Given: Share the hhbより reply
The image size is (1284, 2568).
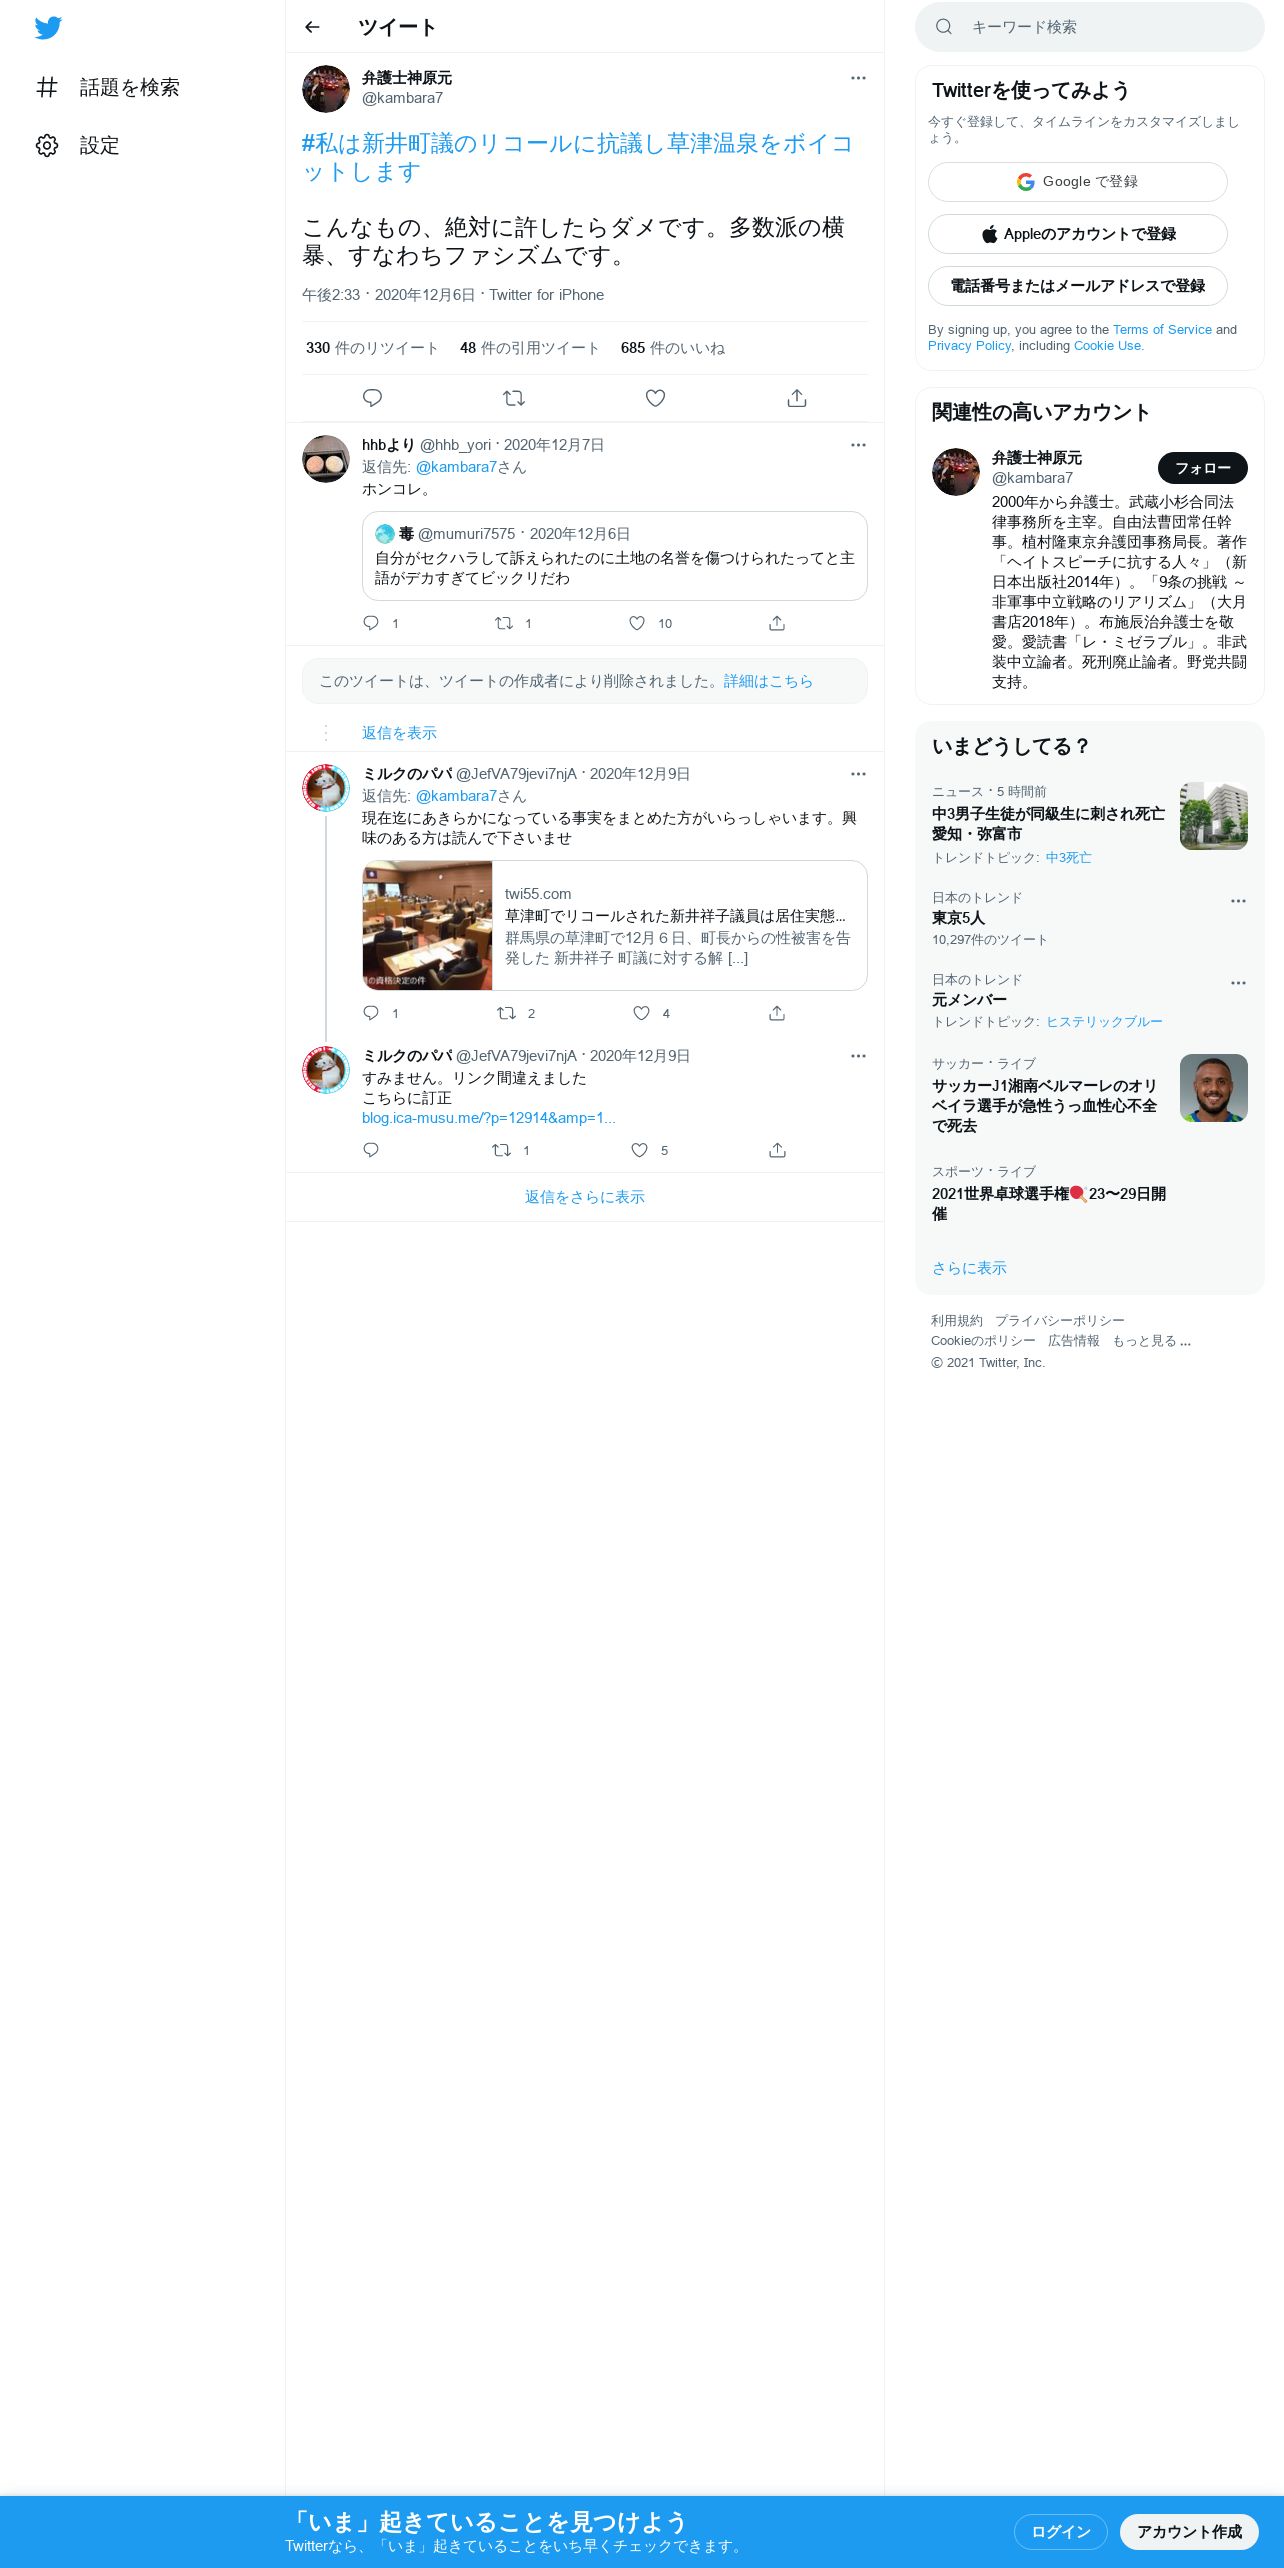Looking at the screenshot, I should (777, 623).
